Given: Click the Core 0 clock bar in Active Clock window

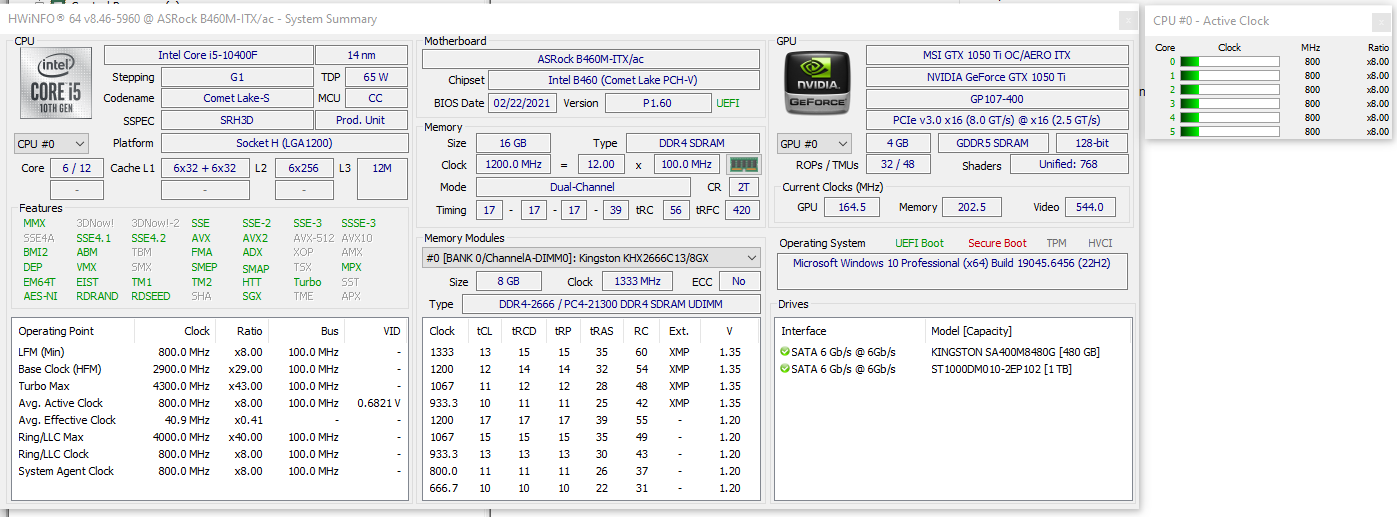Looking at the screenshot, I should pos(1229,61).
